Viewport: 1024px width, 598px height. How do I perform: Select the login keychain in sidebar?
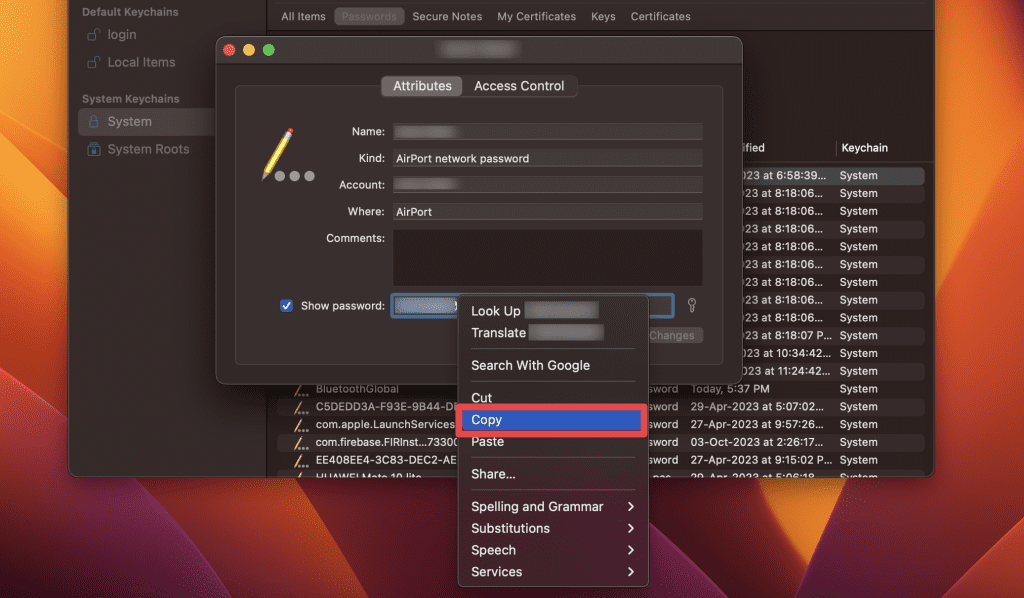tap(121, 35)
